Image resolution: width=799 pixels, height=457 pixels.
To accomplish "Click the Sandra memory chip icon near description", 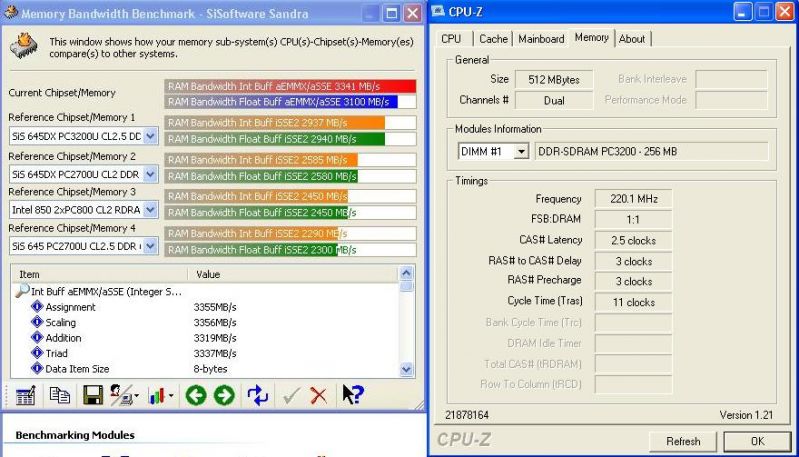I will [23, 47].
